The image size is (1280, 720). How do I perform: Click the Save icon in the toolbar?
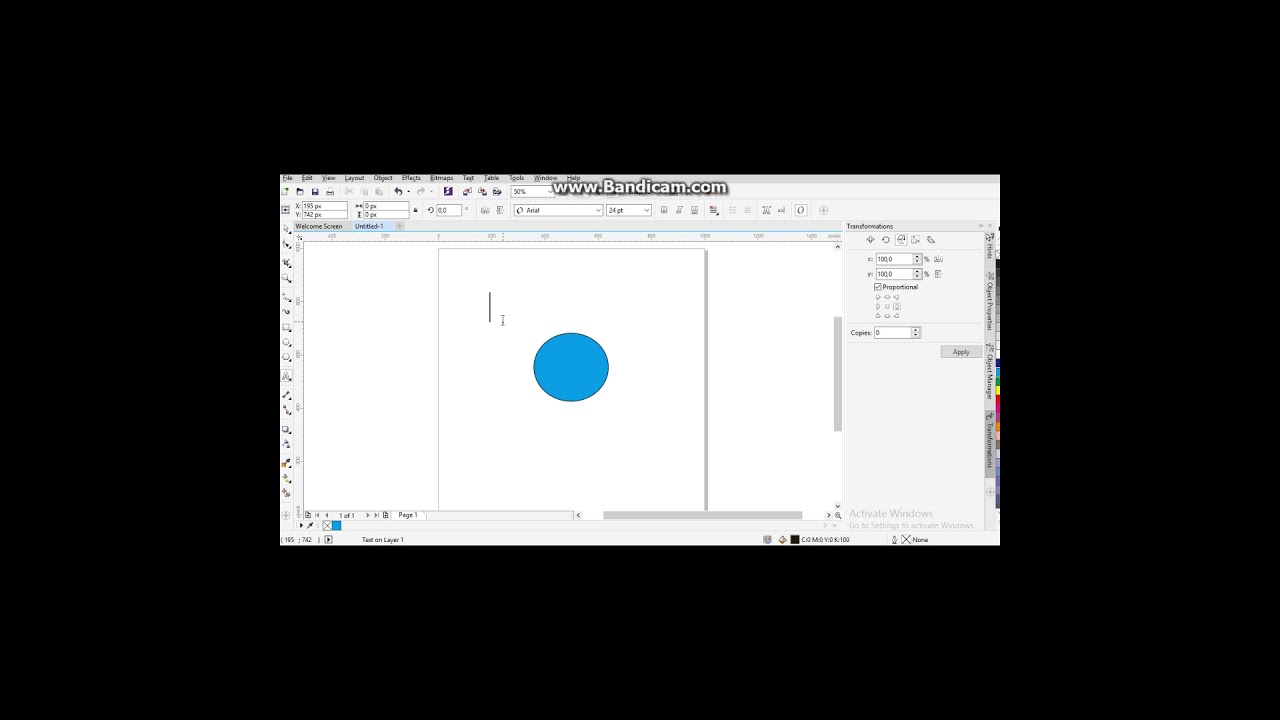click(x=315, y=192)
